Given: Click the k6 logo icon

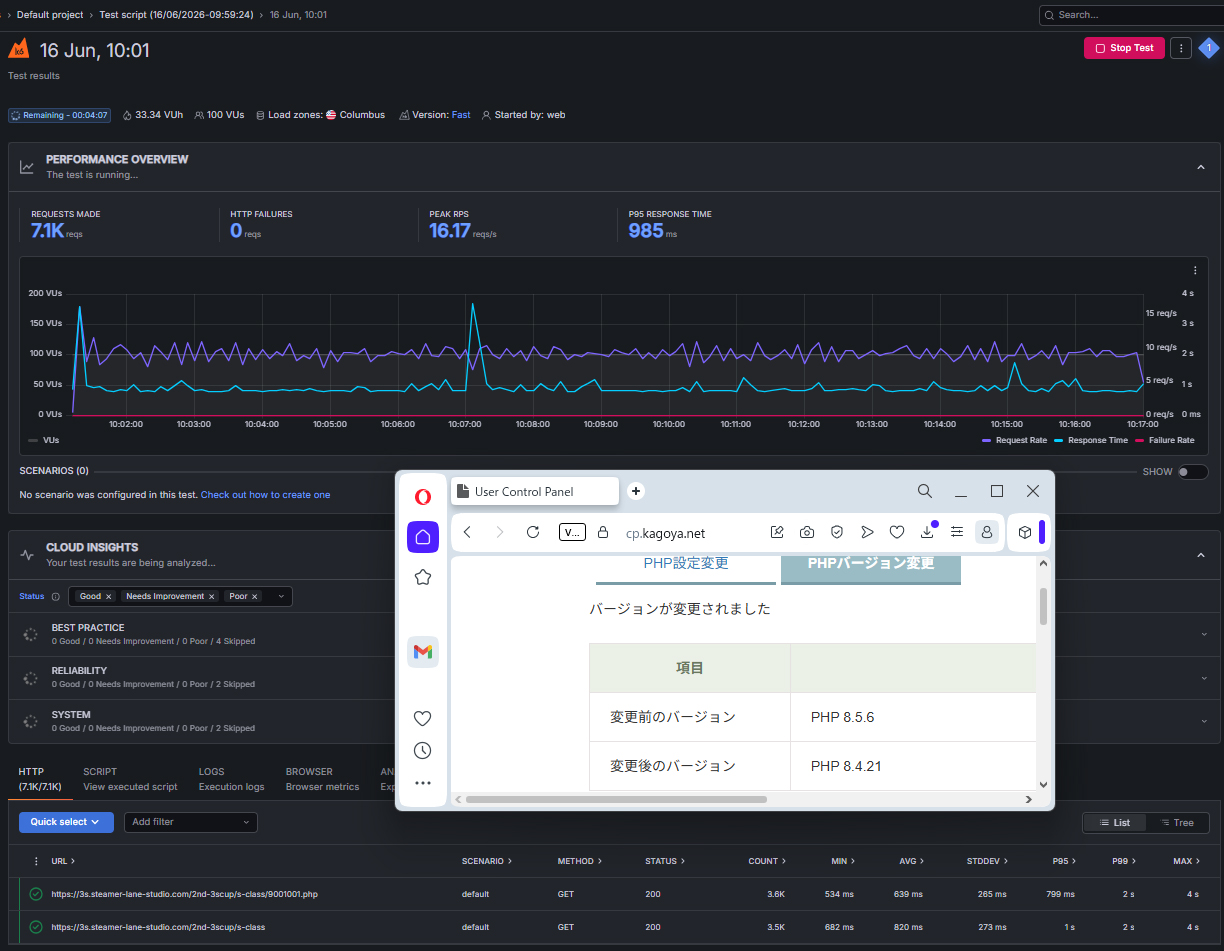Looking at the screenshot, I should click(18, 49).
